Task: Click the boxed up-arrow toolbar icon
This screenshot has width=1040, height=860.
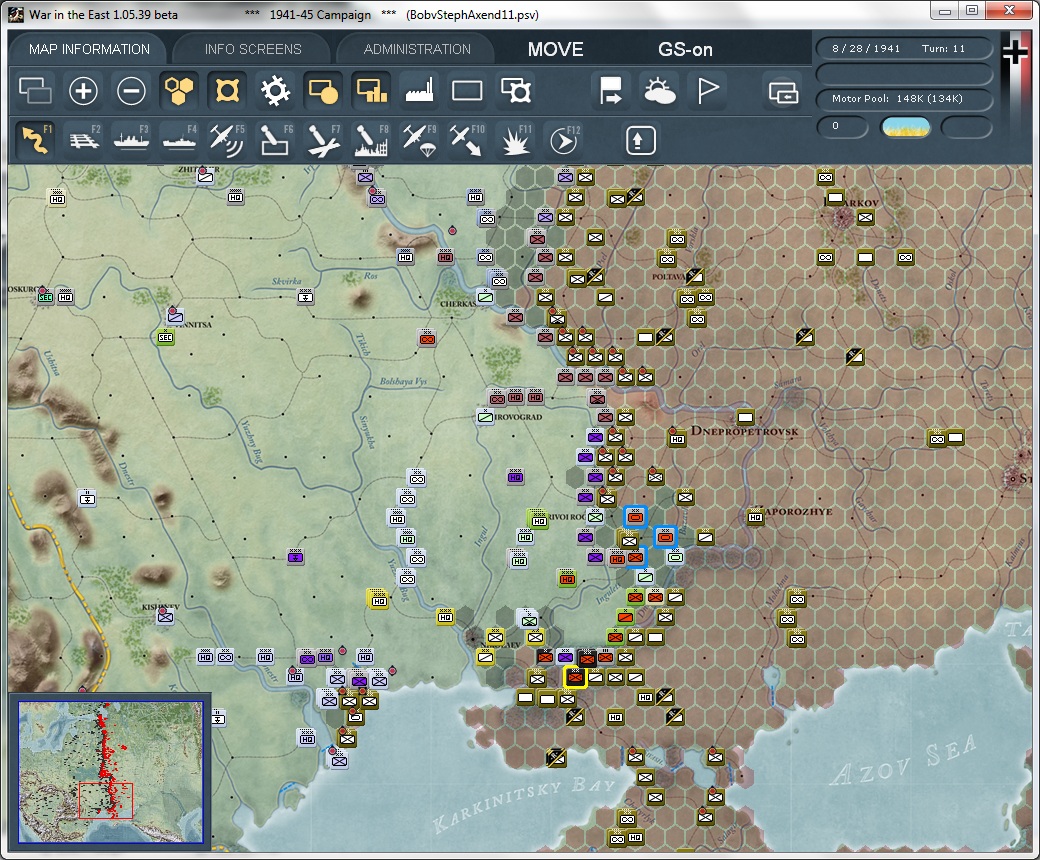Action: click(640, 140)
